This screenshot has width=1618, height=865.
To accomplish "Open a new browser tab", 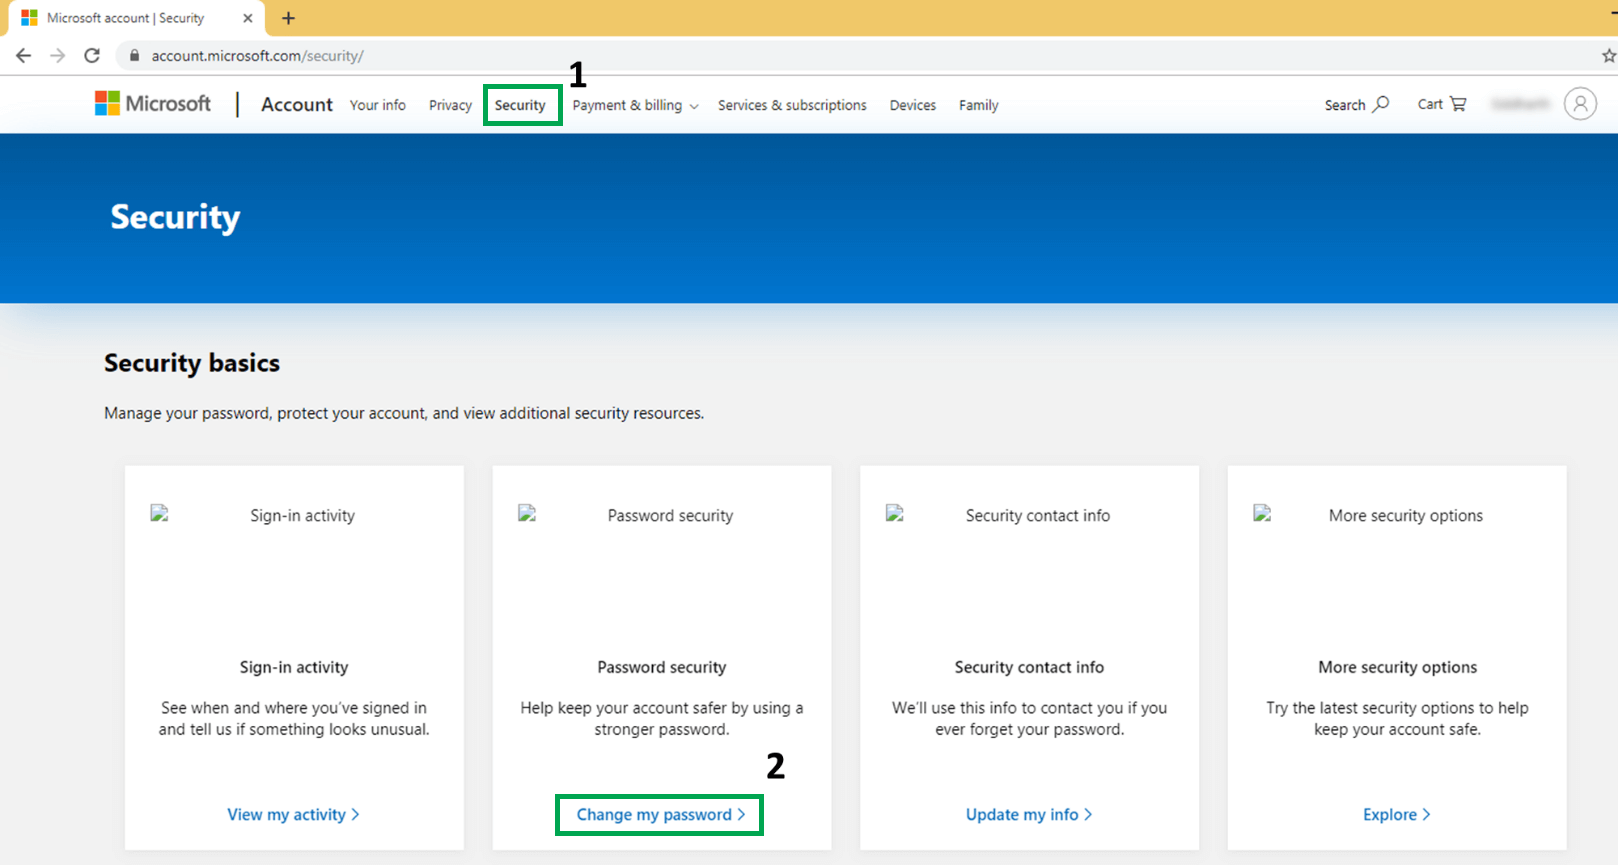I will [x=288, y=18].
